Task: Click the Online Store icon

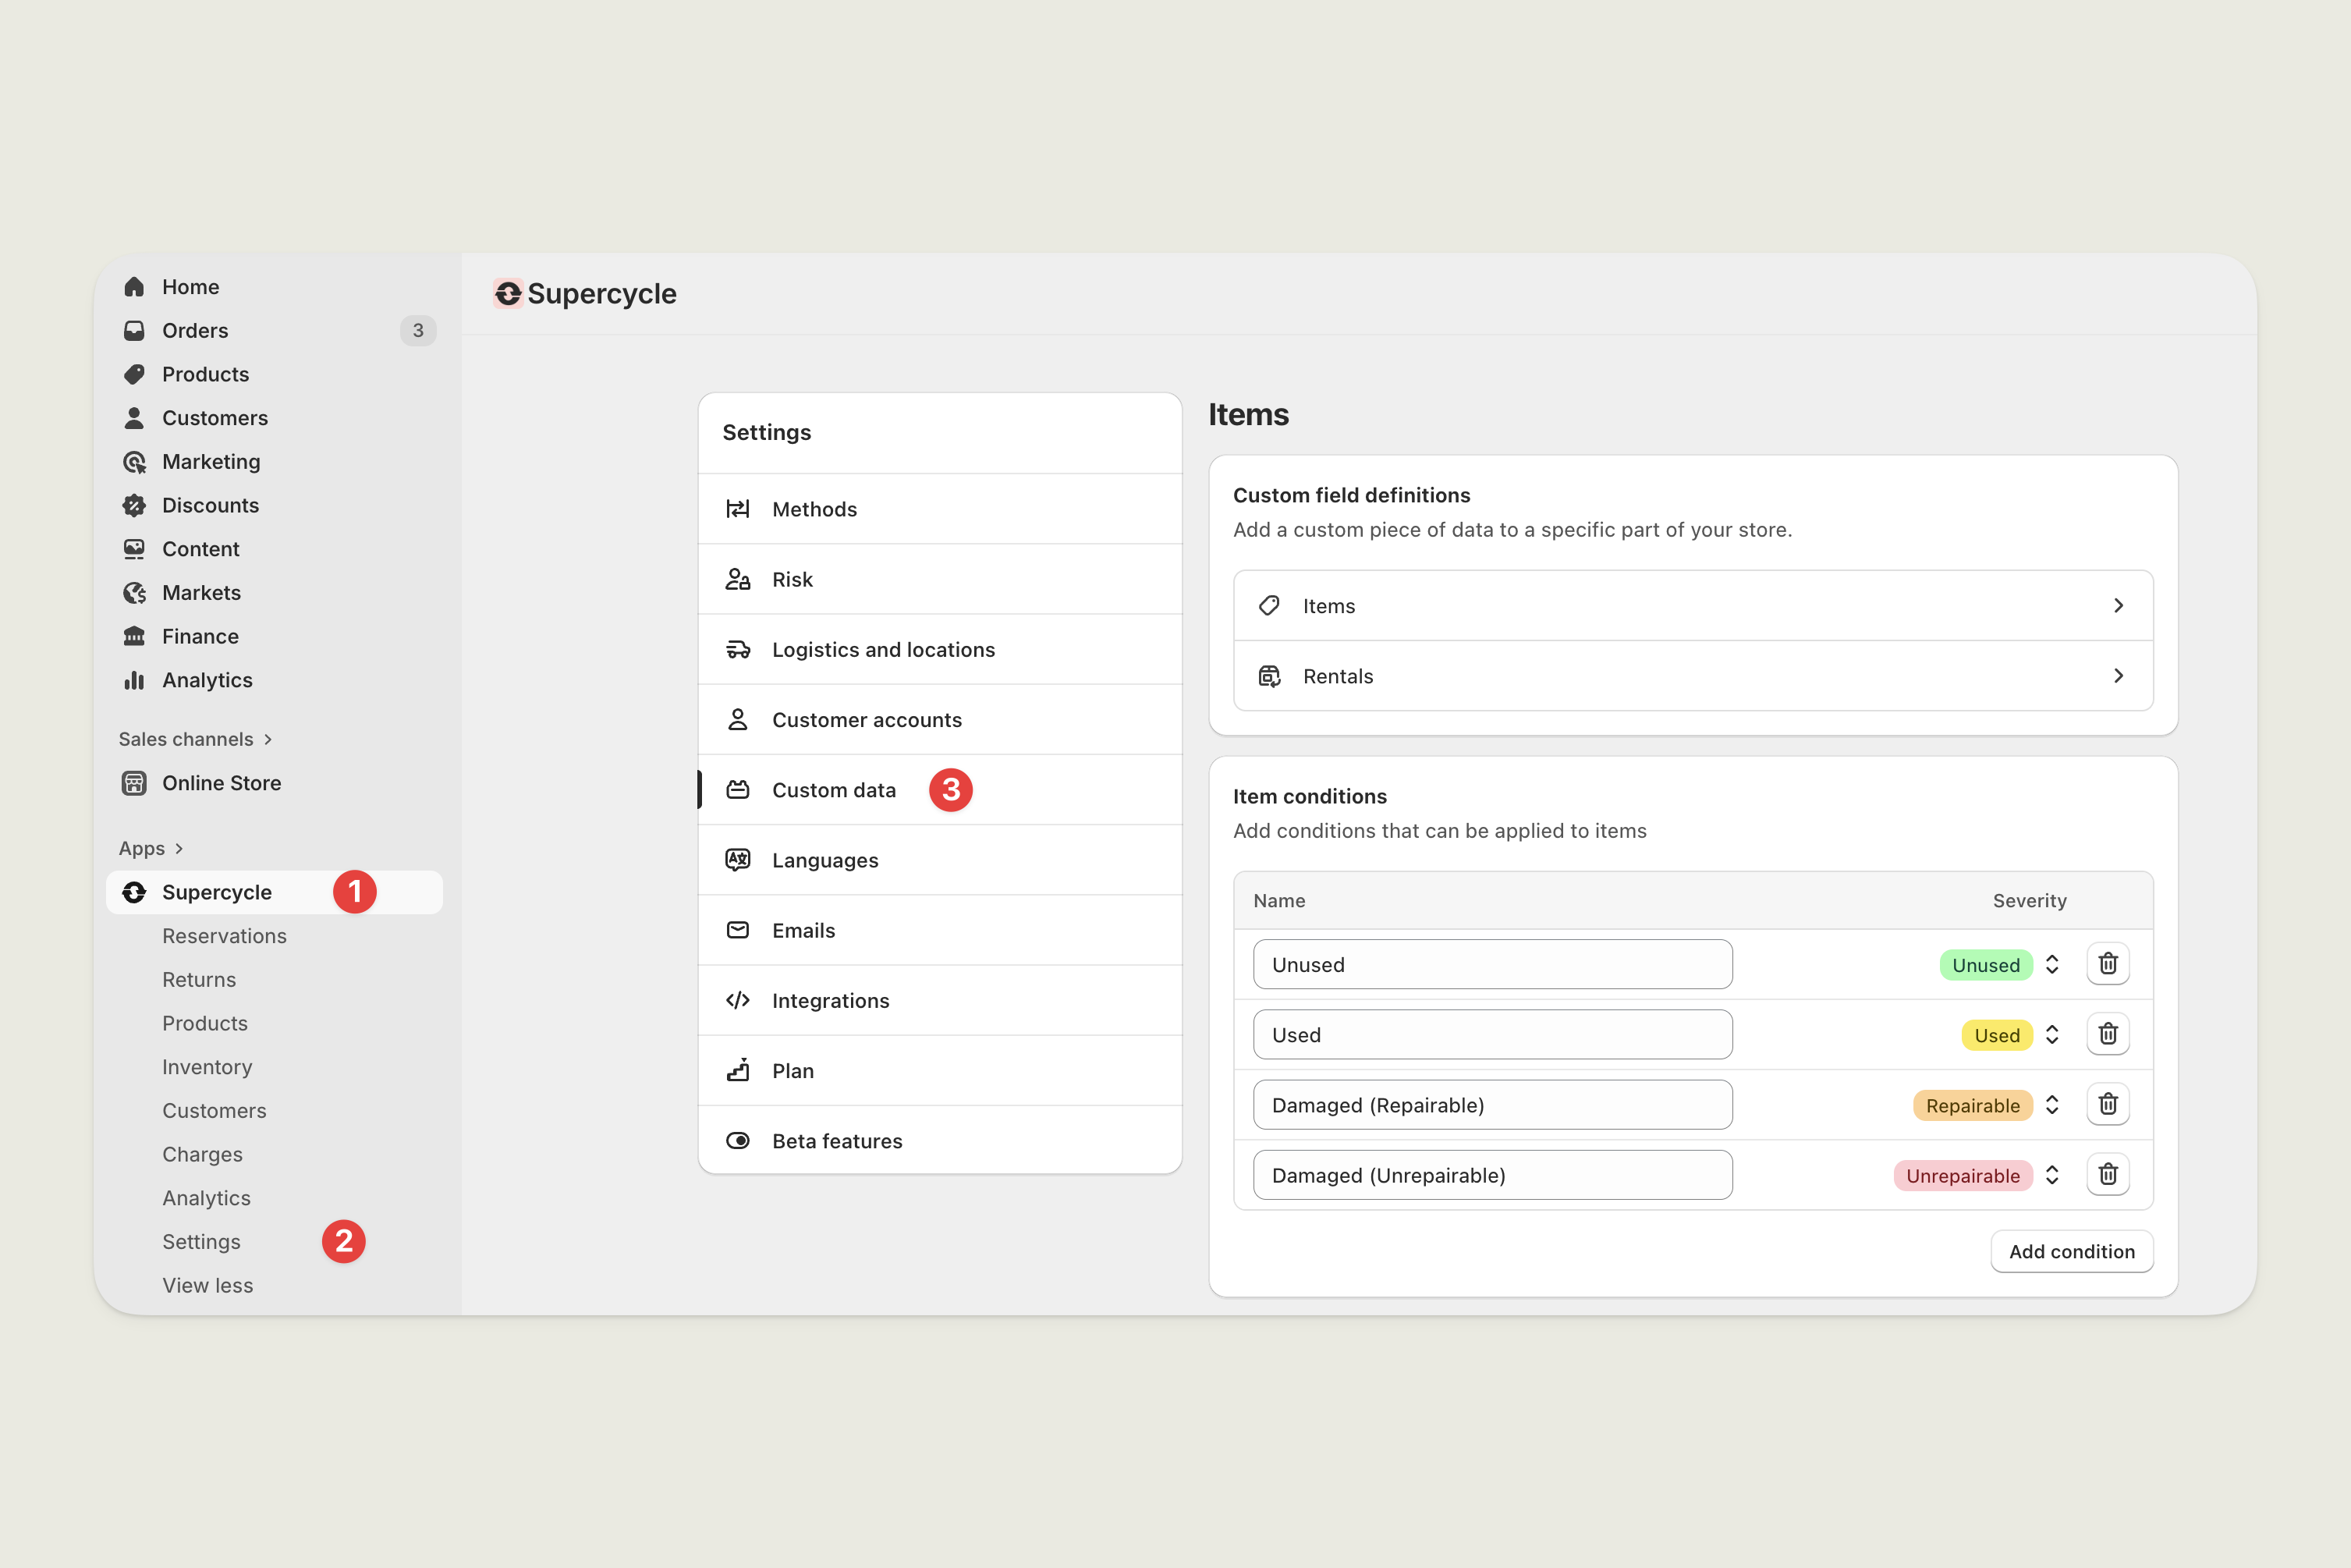Action: [x=134, y=783]
